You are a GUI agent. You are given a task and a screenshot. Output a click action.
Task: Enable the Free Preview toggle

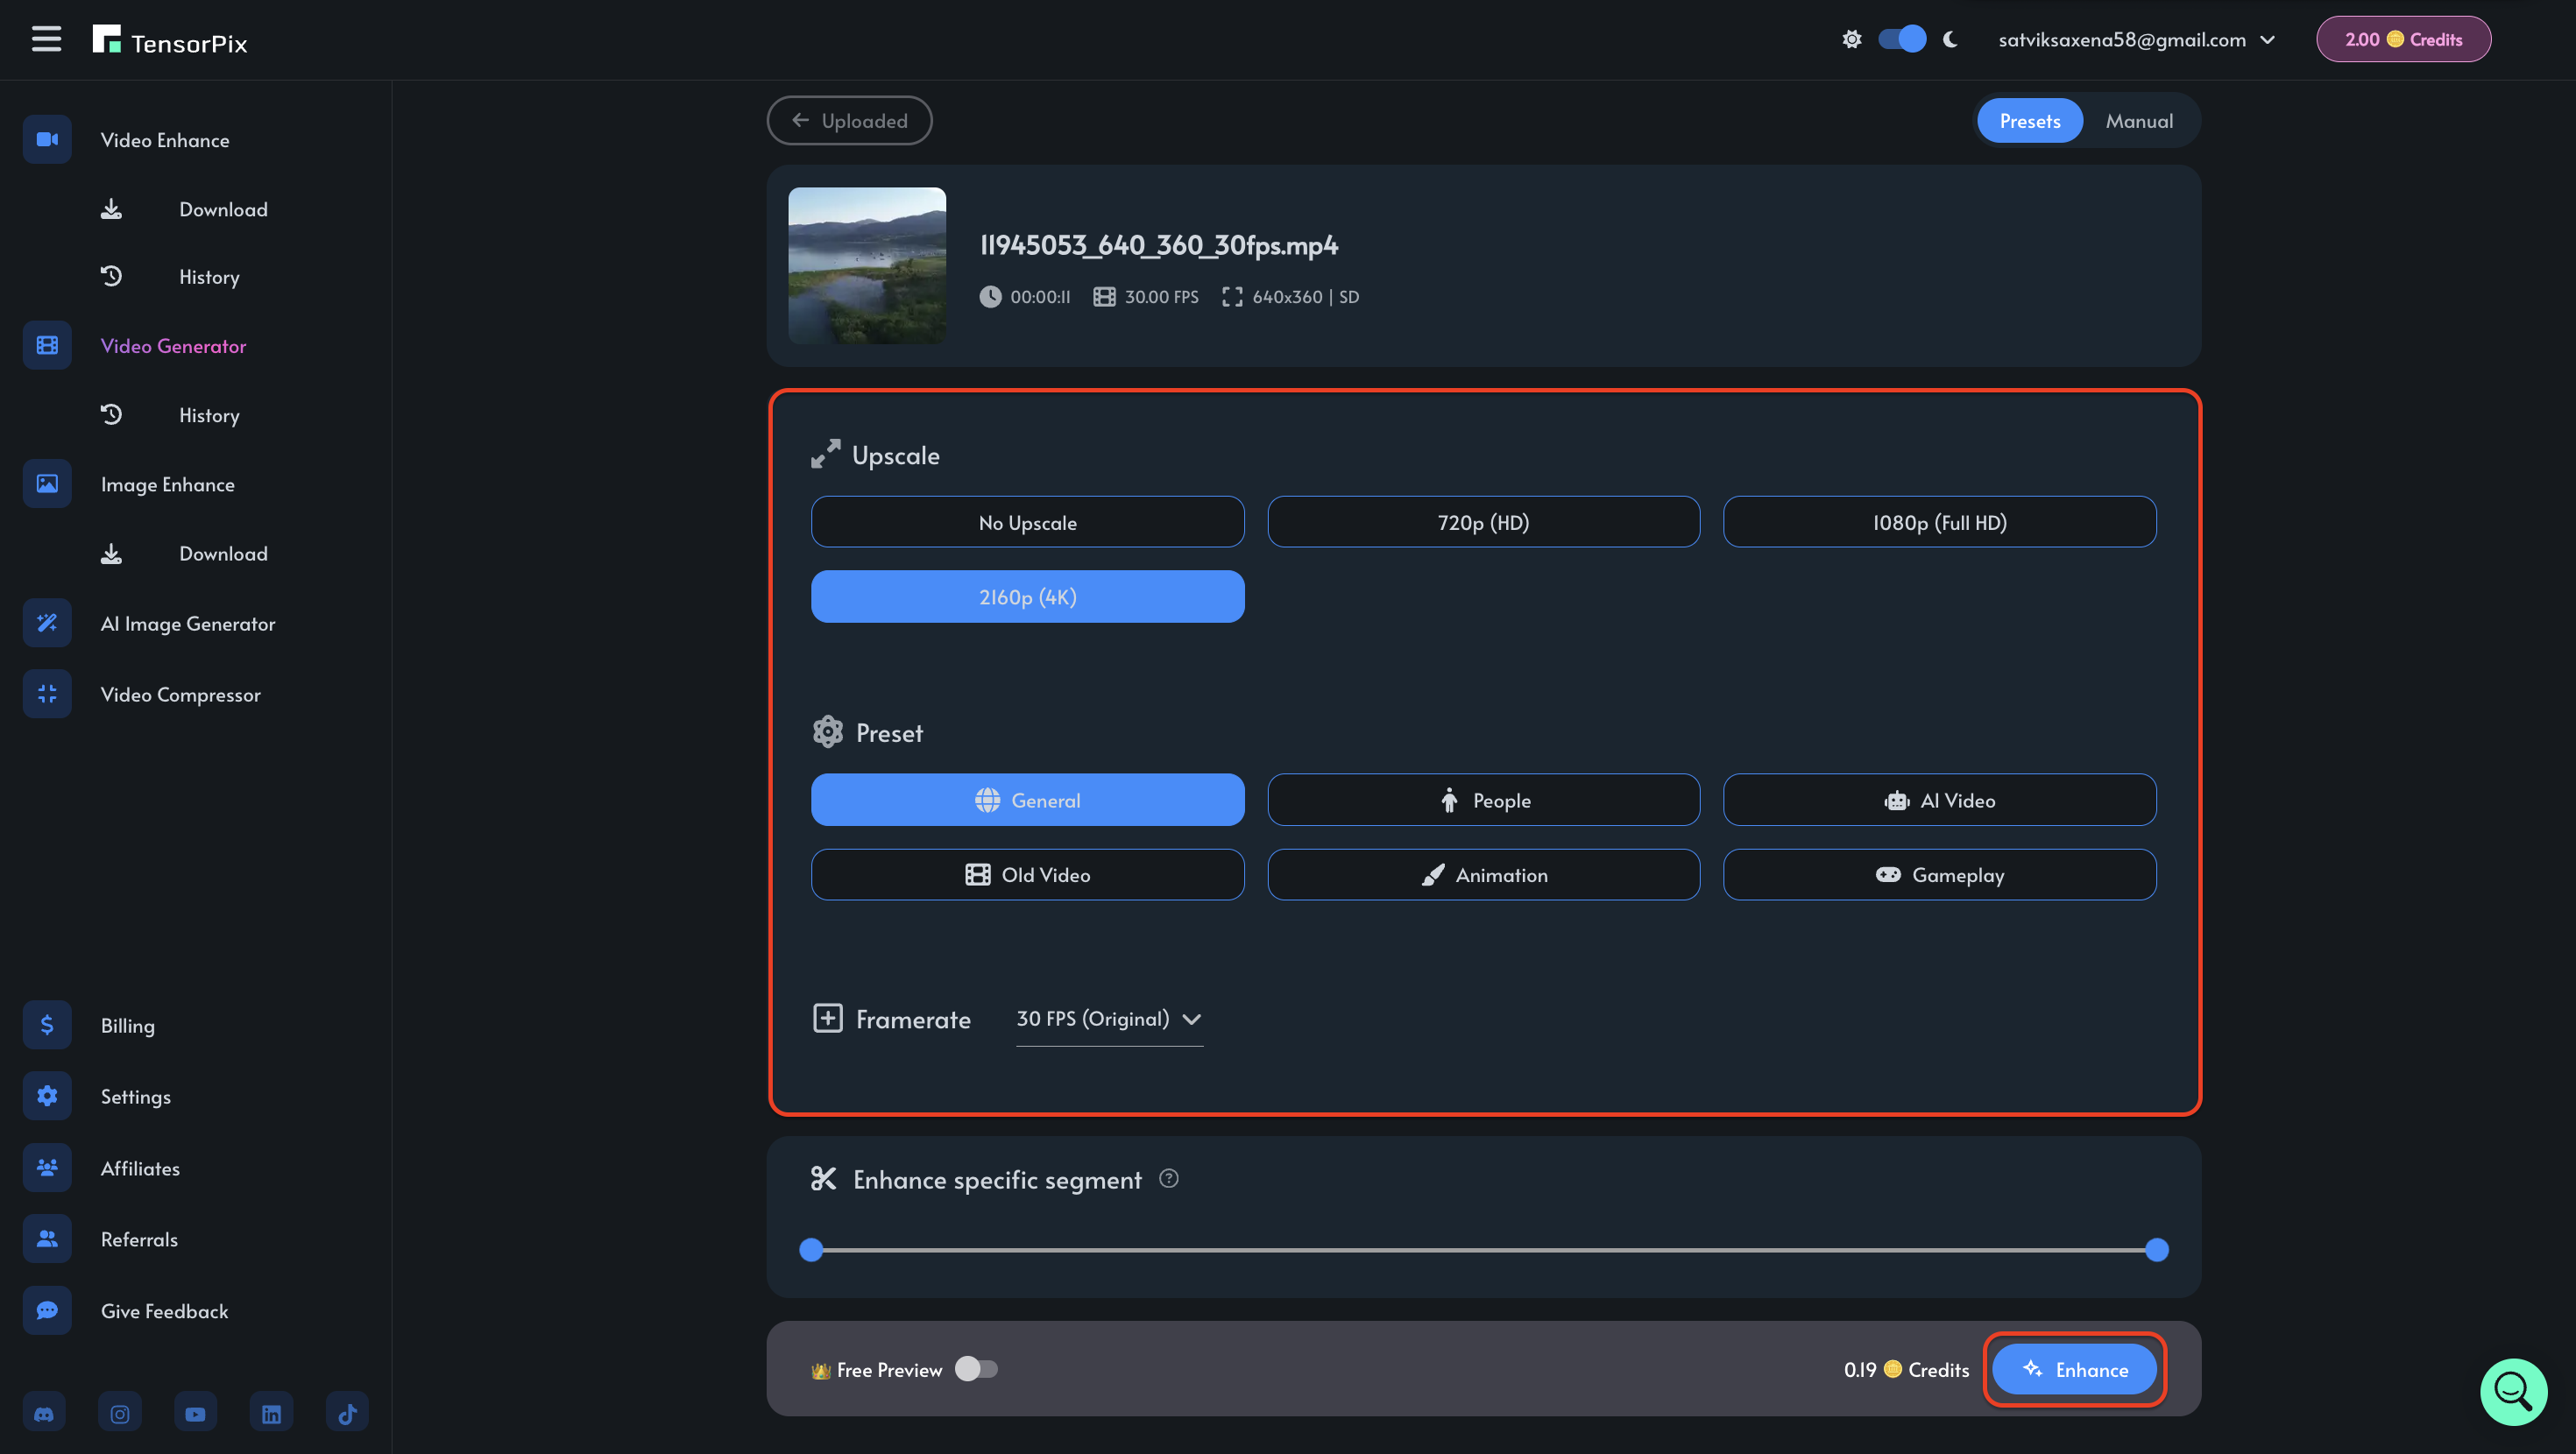click(976, 1369)
